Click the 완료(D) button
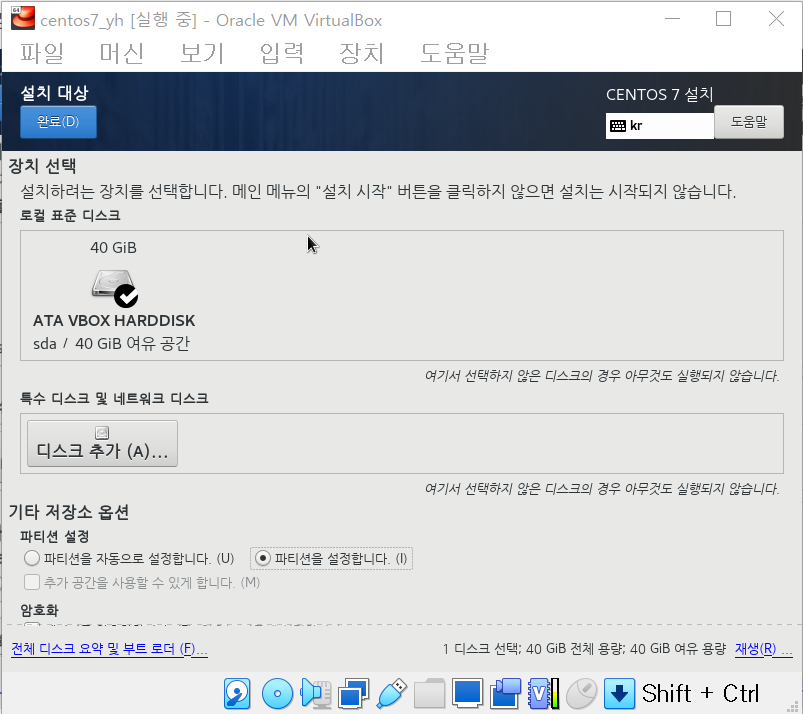Image resolution: width=803 pixels, height=714 pixels. (x=58, y=122)
